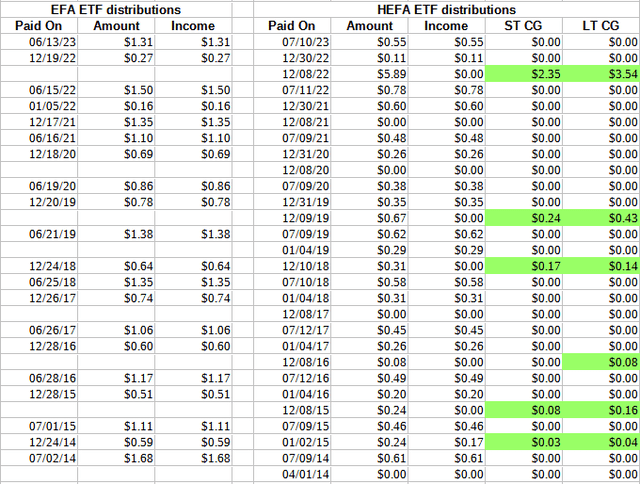Select the HEFA date cell 07/09/19
This screenshot has width=640, height=484.
pos(292,234)
